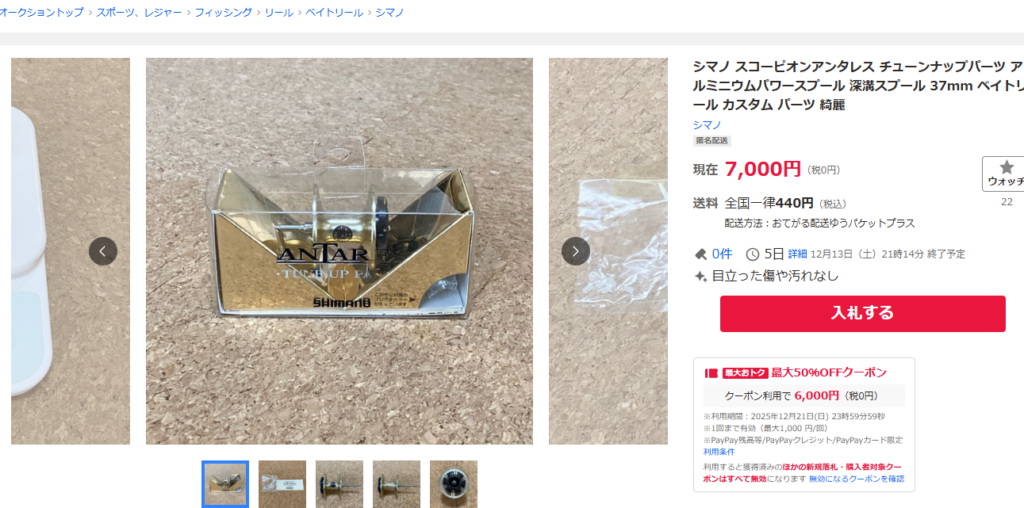The height and width of the screenshot is (508, 1024).
Task: Click the red coupon ticket icon
Action: click(x=711, y=373)
